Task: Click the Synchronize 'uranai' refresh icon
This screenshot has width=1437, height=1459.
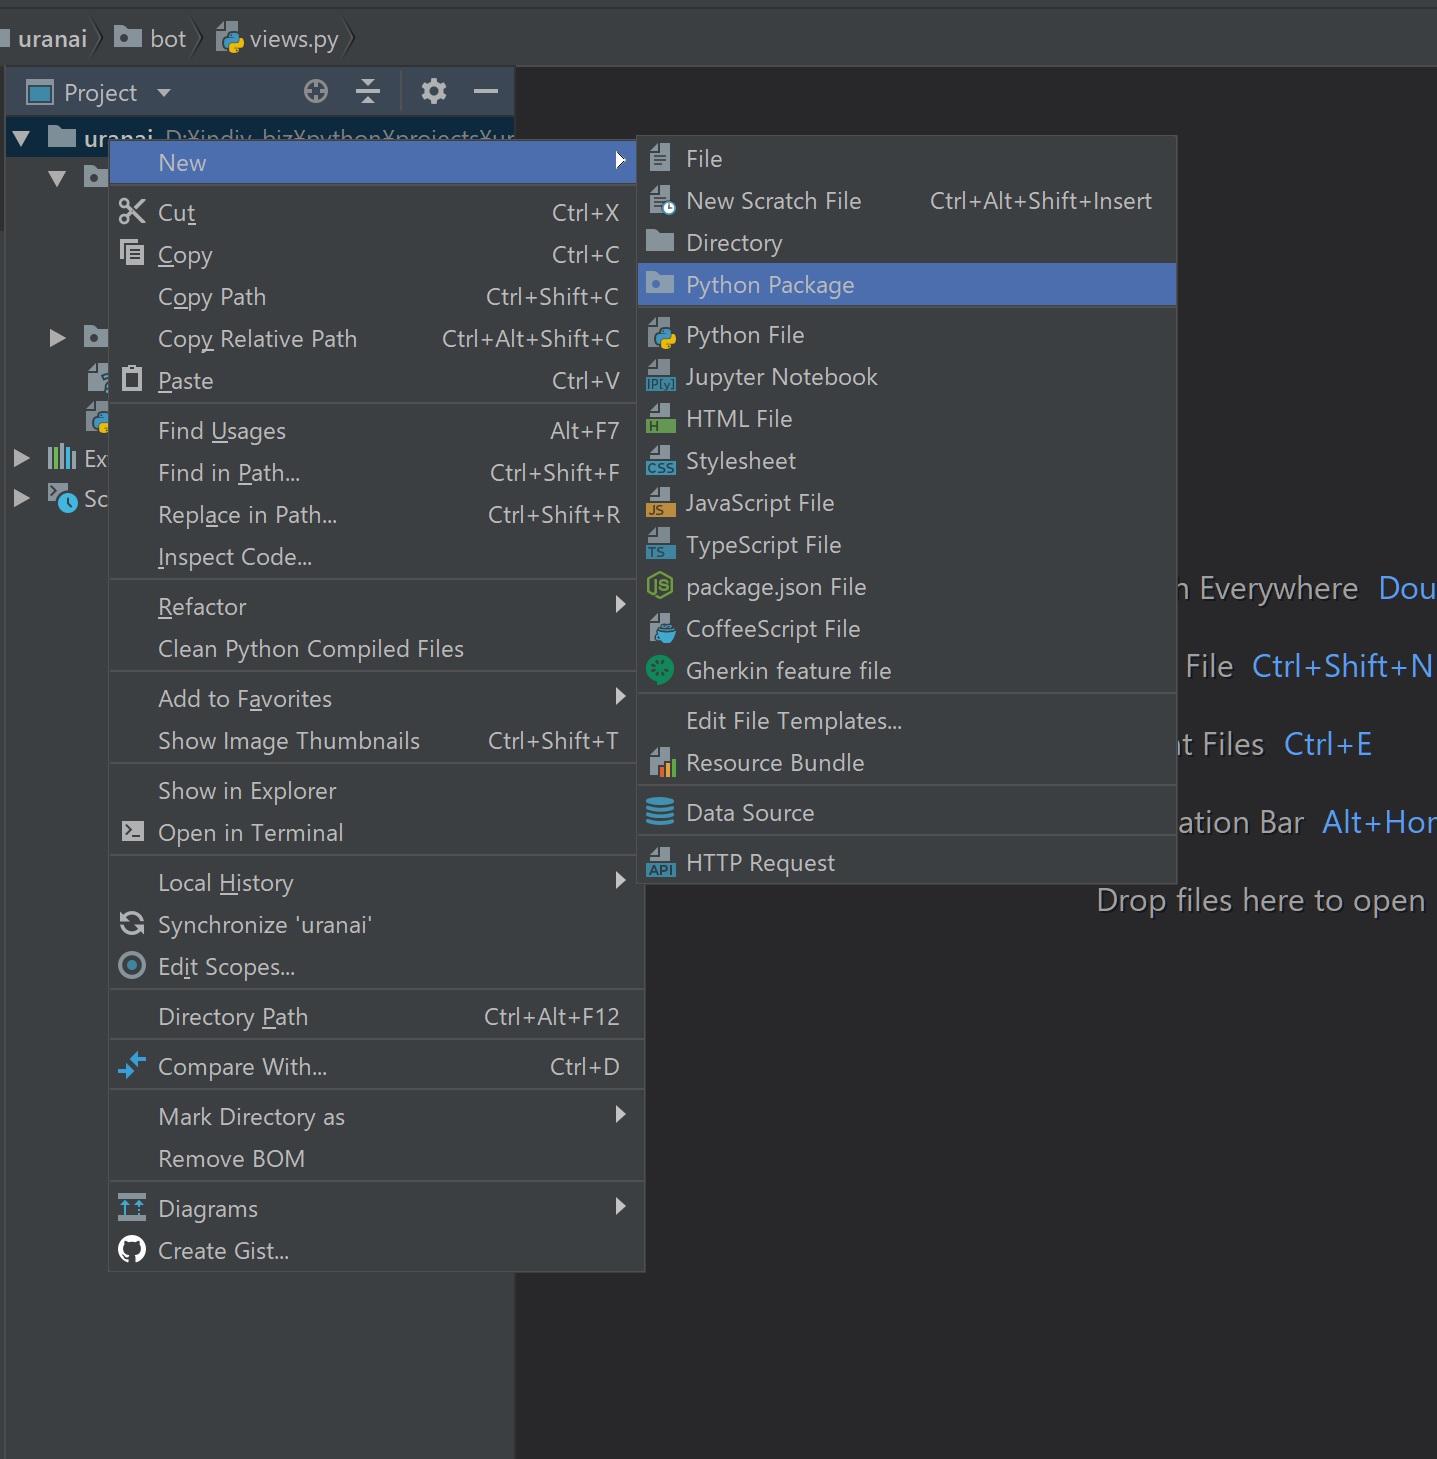Action: tap(131, 924)
